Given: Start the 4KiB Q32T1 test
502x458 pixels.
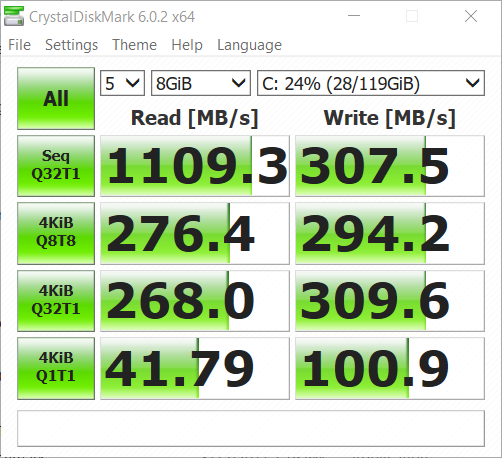Looking at the screenshot, I should click(x=56, y=301).
